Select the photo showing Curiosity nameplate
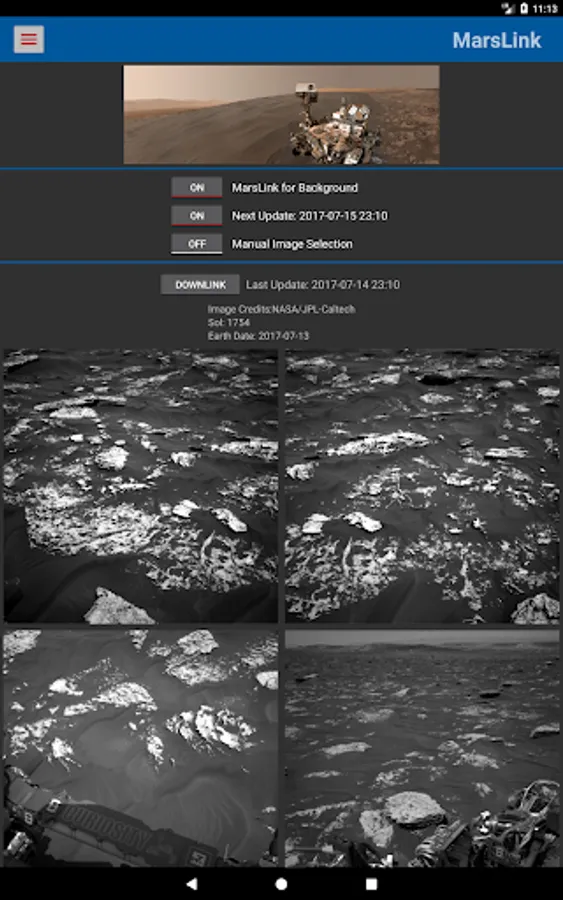 coord(141,748)
